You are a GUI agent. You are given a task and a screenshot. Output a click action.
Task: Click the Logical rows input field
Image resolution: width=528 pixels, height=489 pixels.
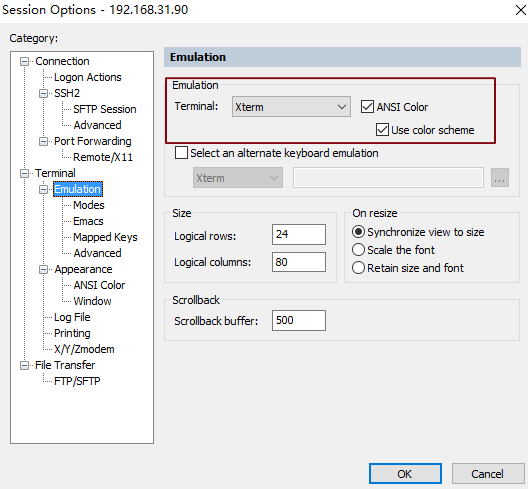pyautogui.click(x=299, y=234)
